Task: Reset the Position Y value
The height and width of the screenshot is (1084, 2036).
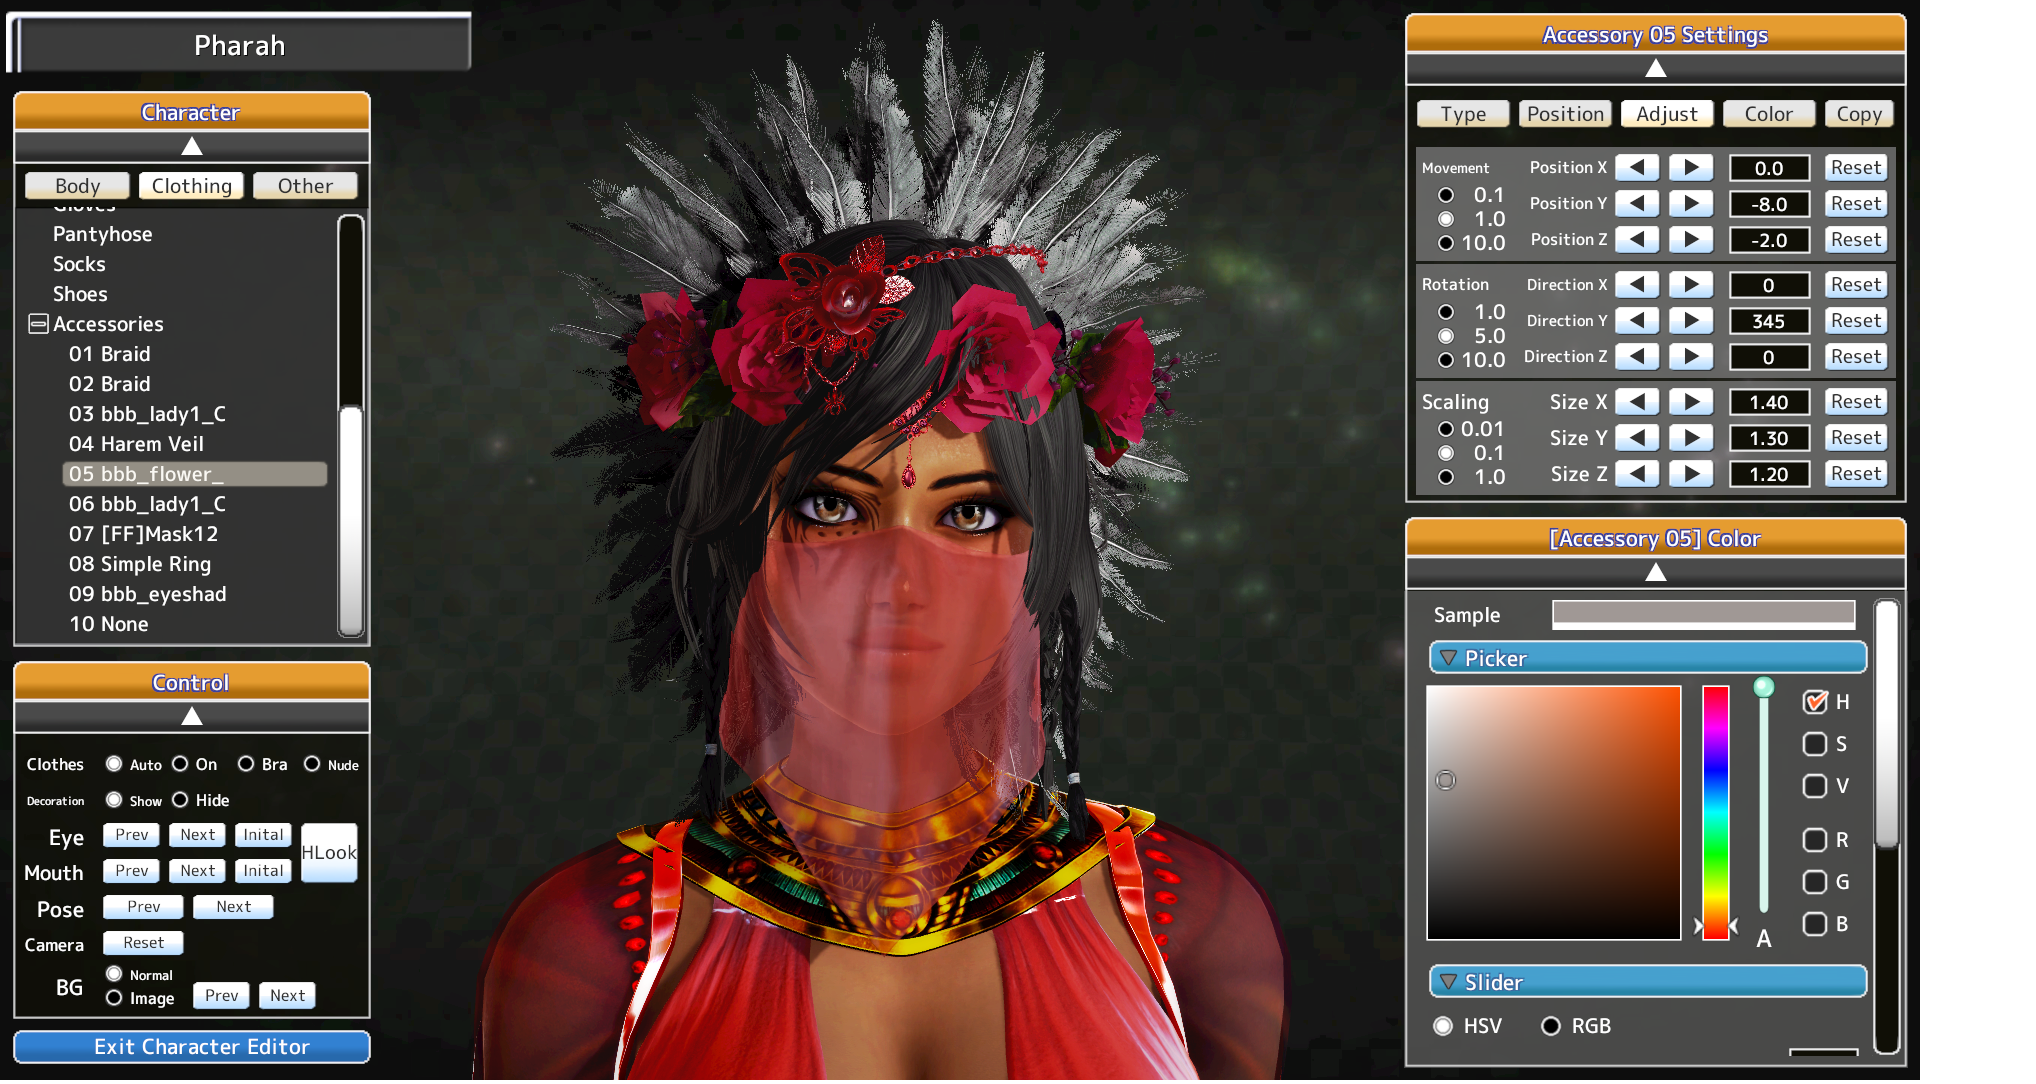Action: [1856, 204]
